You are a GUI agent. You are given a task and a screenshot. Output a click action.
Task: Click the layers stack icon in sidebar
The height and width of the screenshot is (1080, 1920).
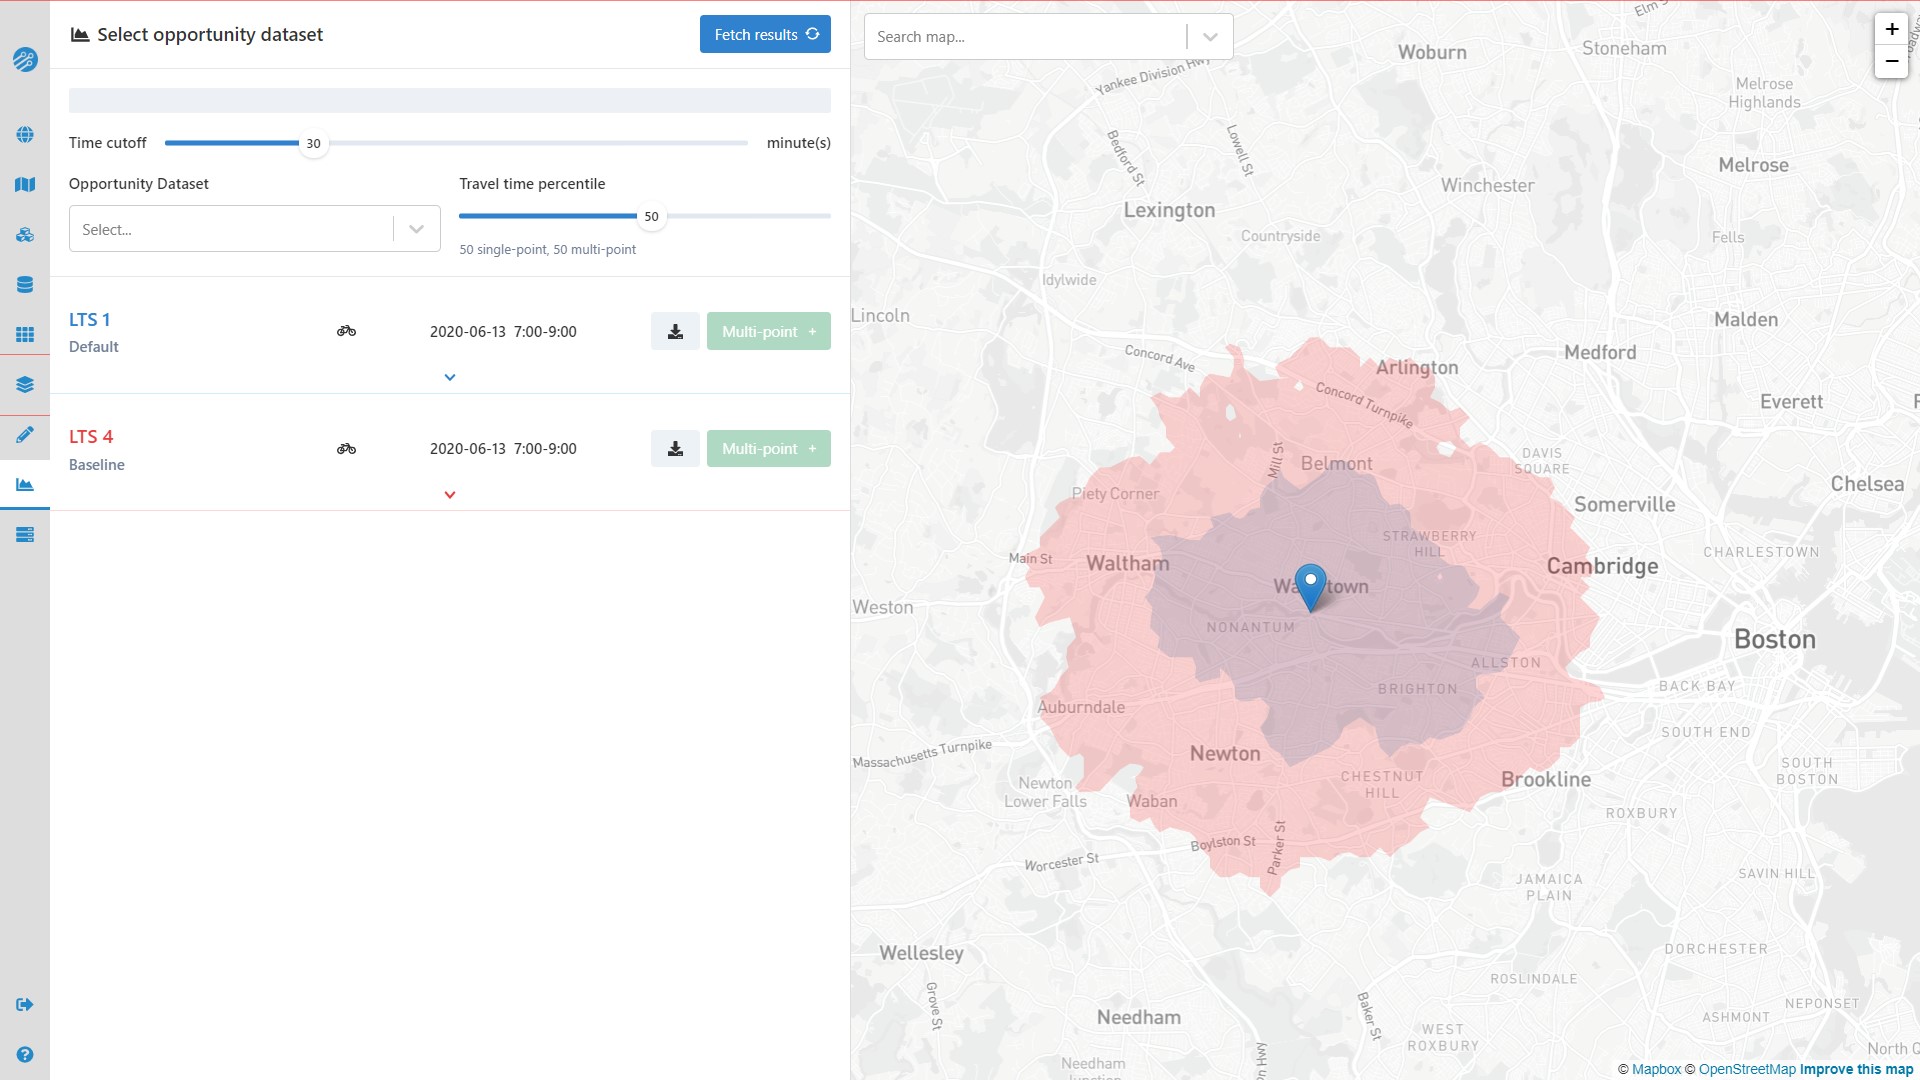[x=25, y=384]
